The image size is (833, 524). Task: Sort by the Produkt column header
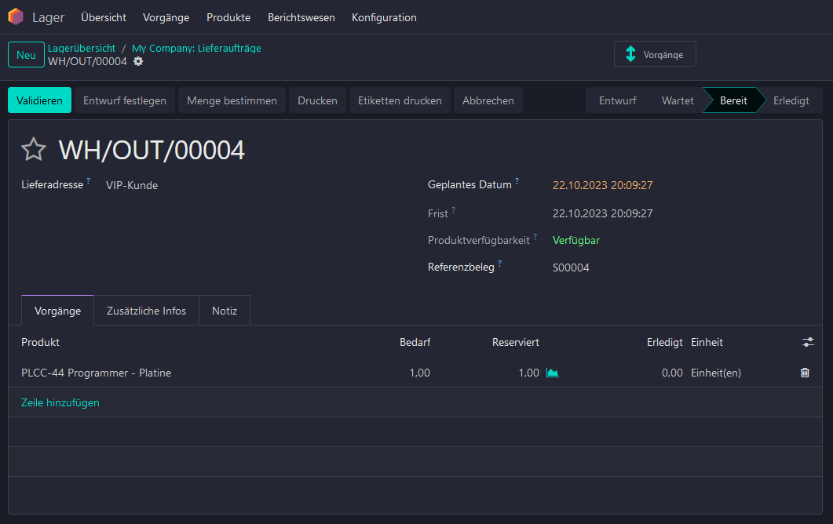[x=40, y=342]
